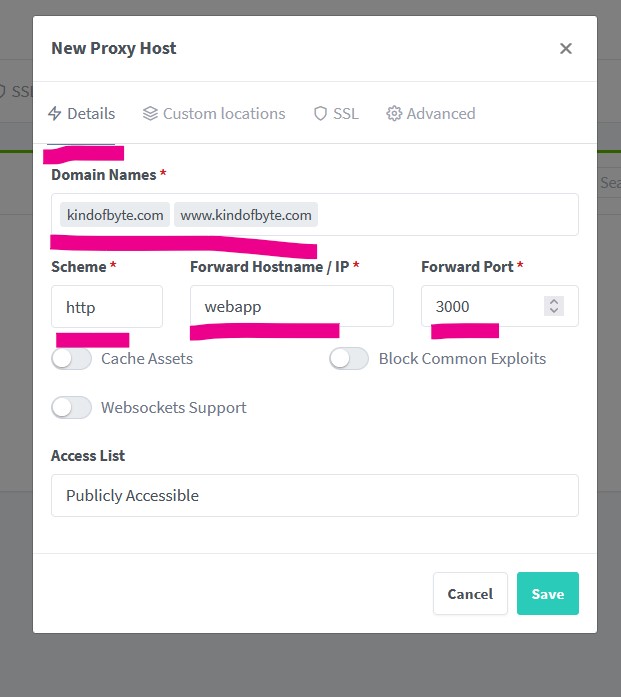Click the shield icon beside SSL
Viewport: 621px width, 697px height.
(x=321, y=114)
